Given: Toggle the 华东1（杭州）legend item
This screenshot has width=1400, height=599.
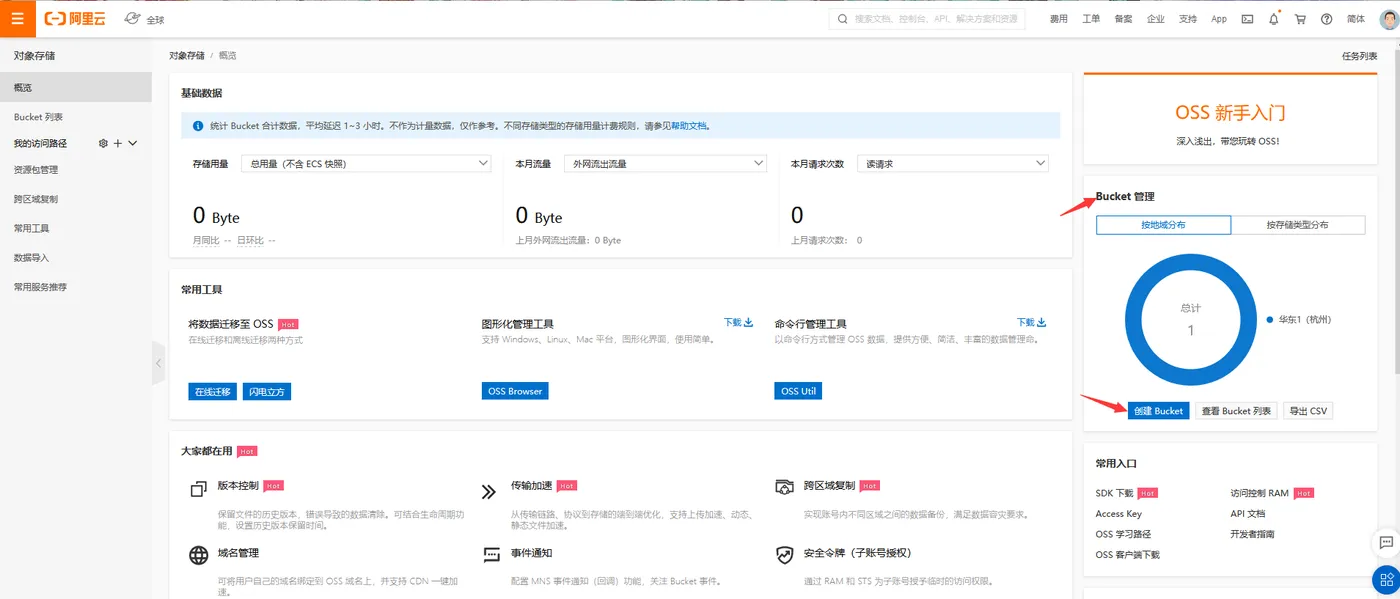Looking at the screenshot, I should tap(1297, 320).
